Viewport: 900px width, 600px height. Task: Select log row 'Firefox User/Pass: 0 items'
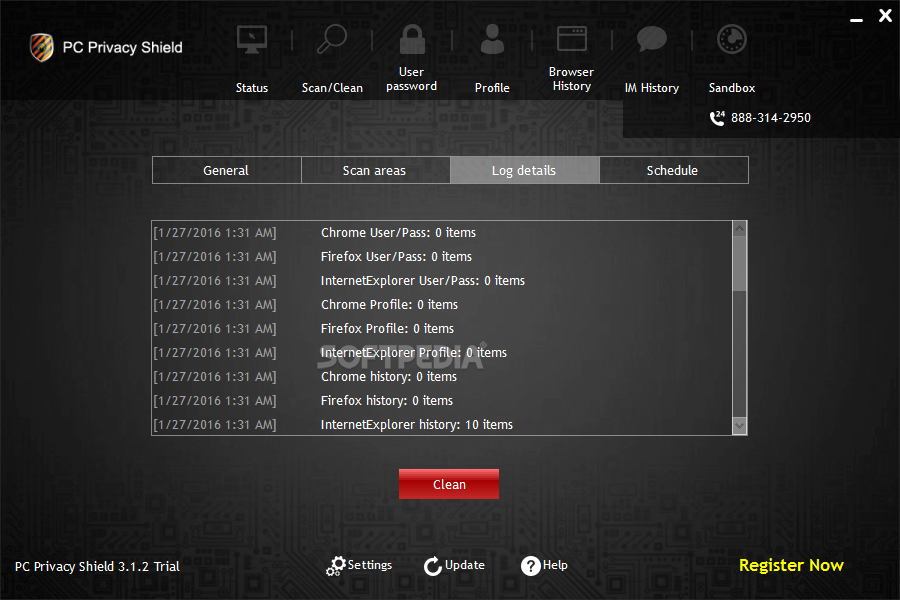click(442, 257)
